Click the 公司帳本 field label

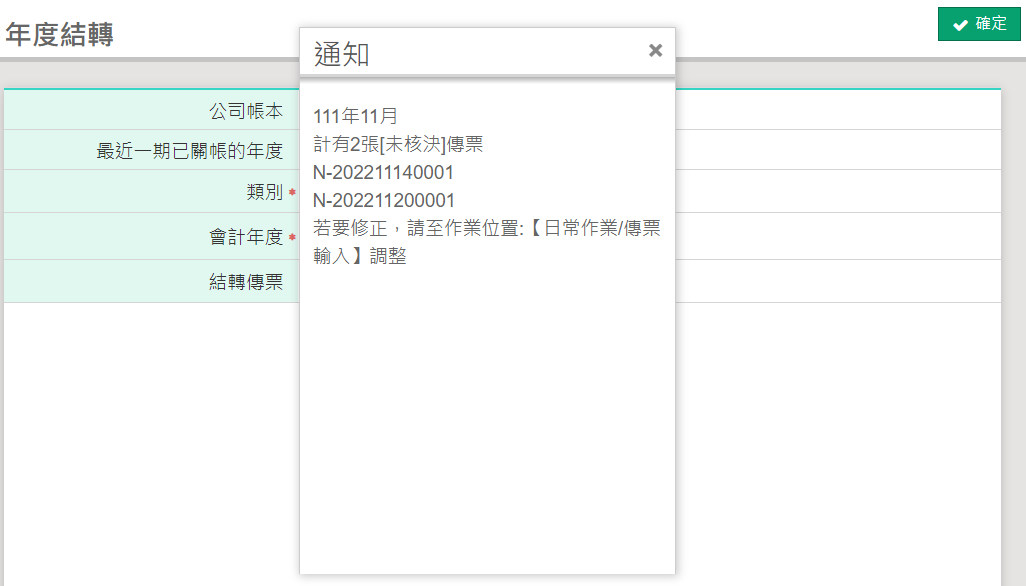246,110
